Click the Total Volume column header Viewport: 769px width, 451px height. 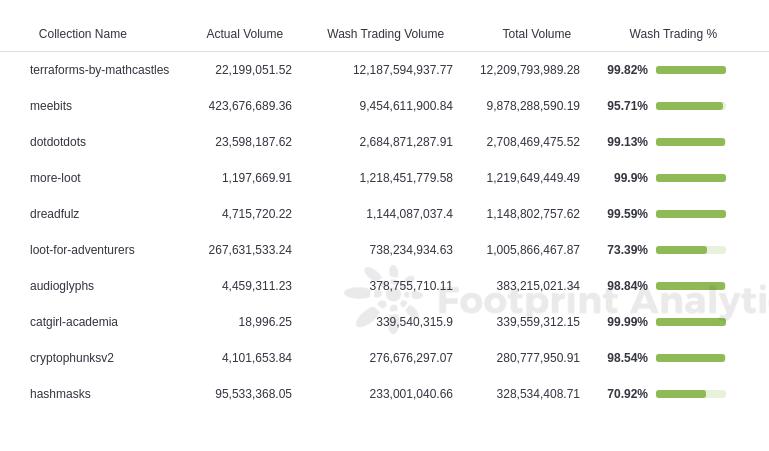point(537,34)
